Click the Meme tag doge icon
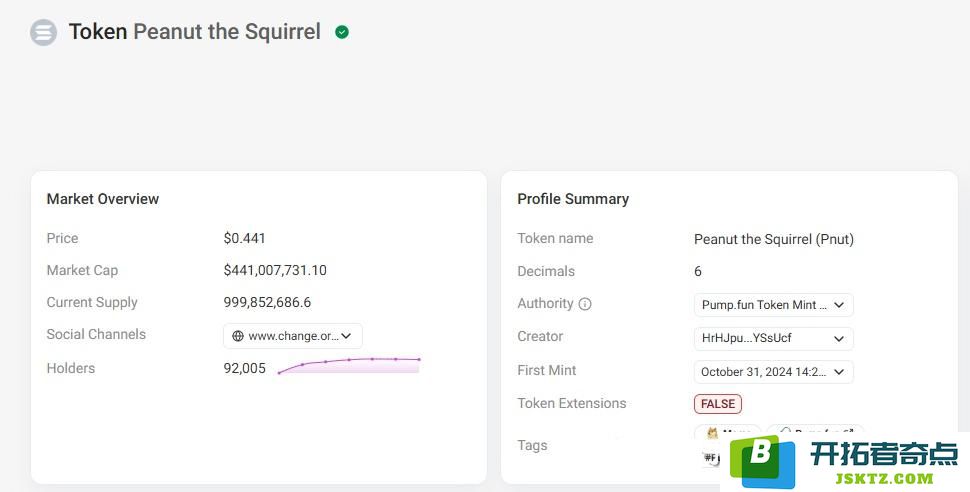The image size is (970, 492). click(x=713, y=433)
